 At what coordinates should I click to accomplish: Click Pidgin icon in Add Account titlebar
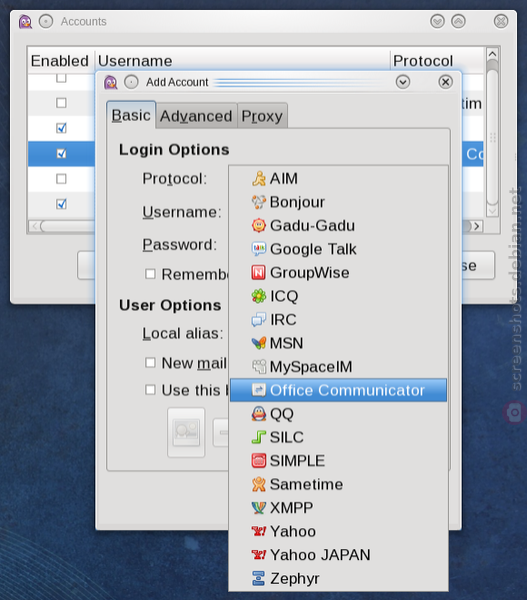pyautogui.click(x=111, y=82)
